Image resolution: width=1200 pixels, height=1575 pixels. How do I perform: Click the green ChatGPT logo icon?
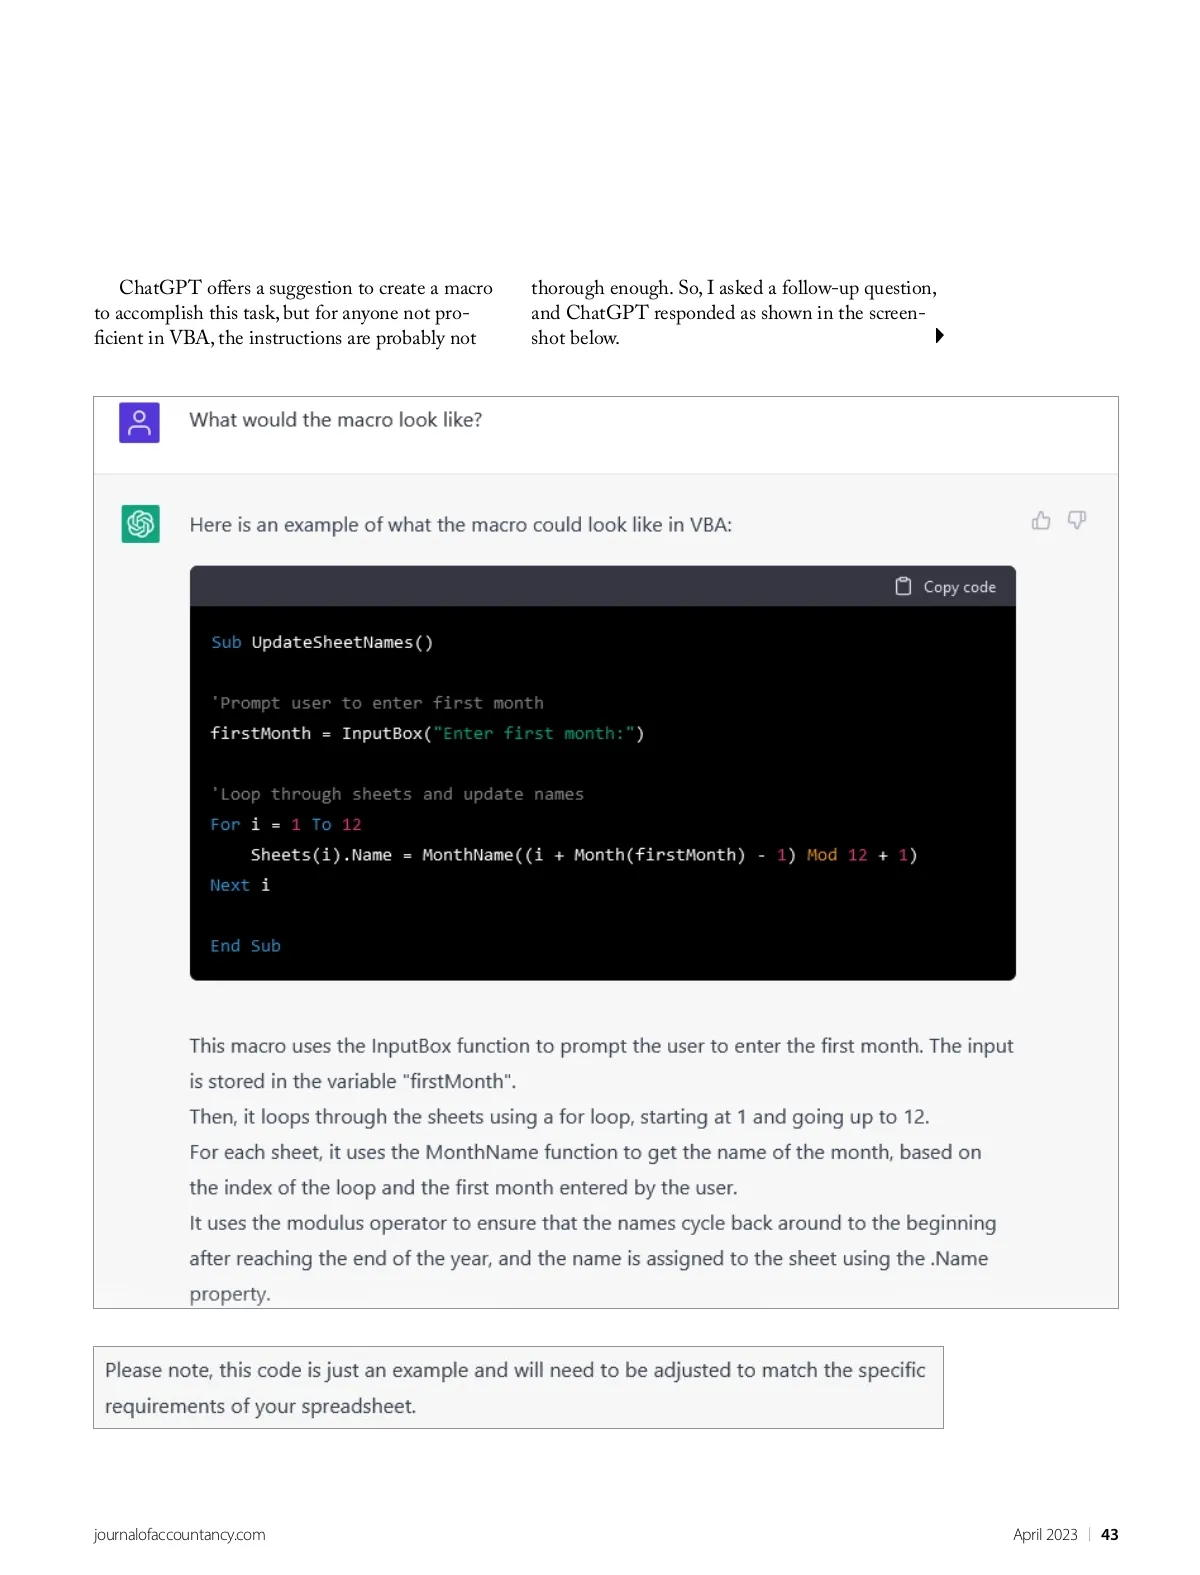coord(141,524)
